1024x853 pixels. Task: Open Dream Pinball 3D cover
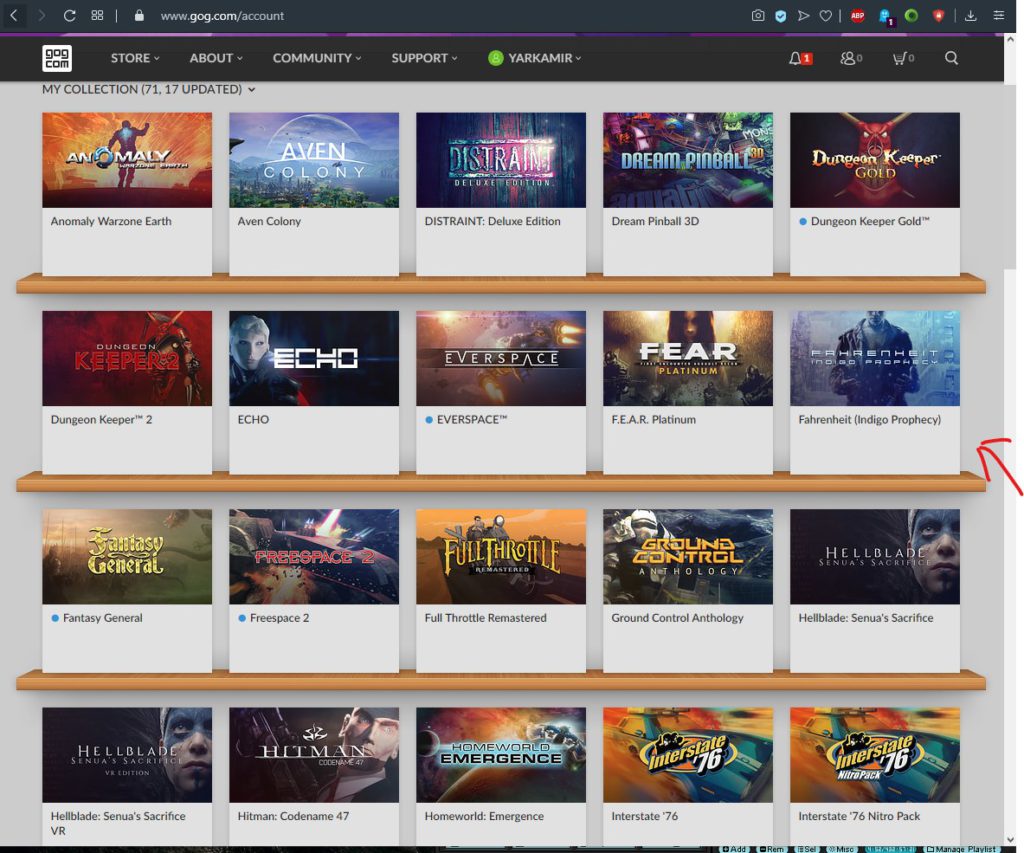click(x=688, y=160)
